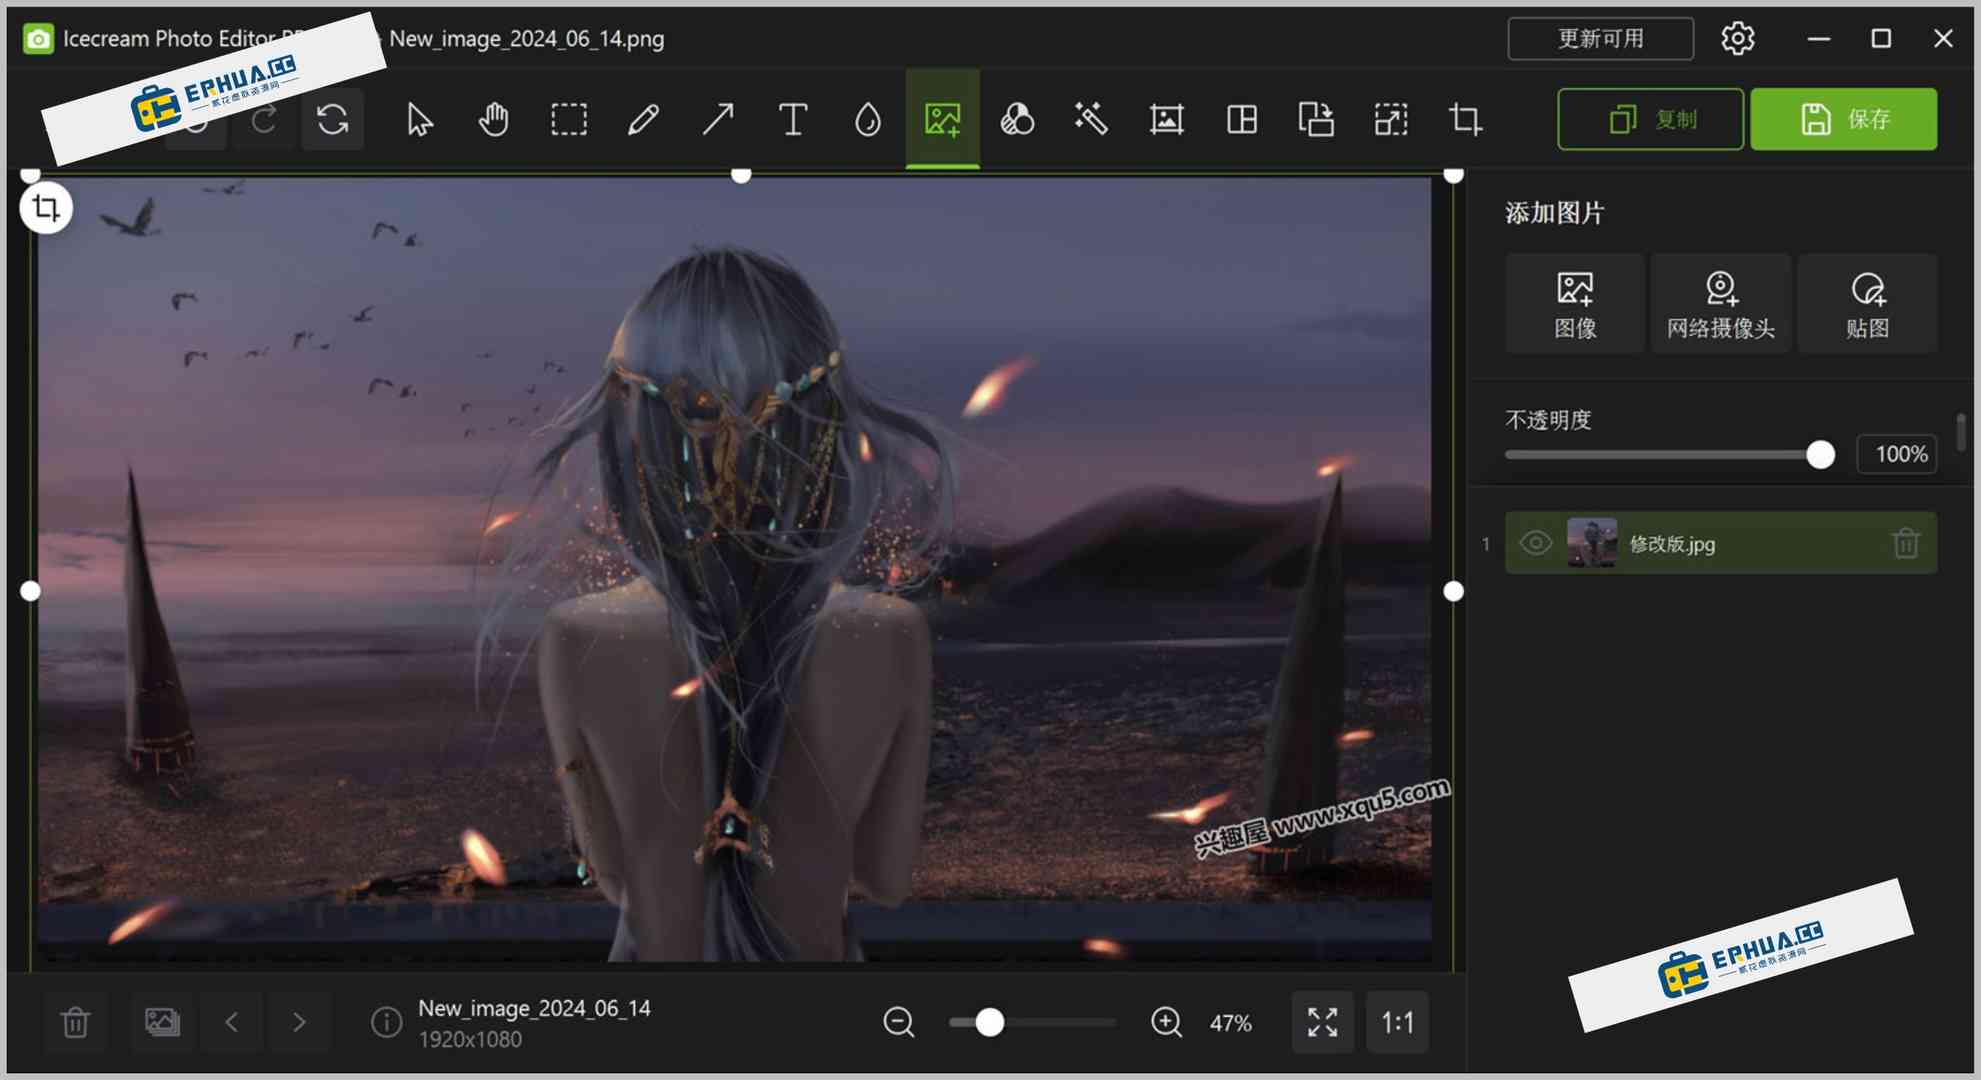Select the pointer arrow tool
Viewport: 1981px width, 1080px height.
[x=419, y=120]
